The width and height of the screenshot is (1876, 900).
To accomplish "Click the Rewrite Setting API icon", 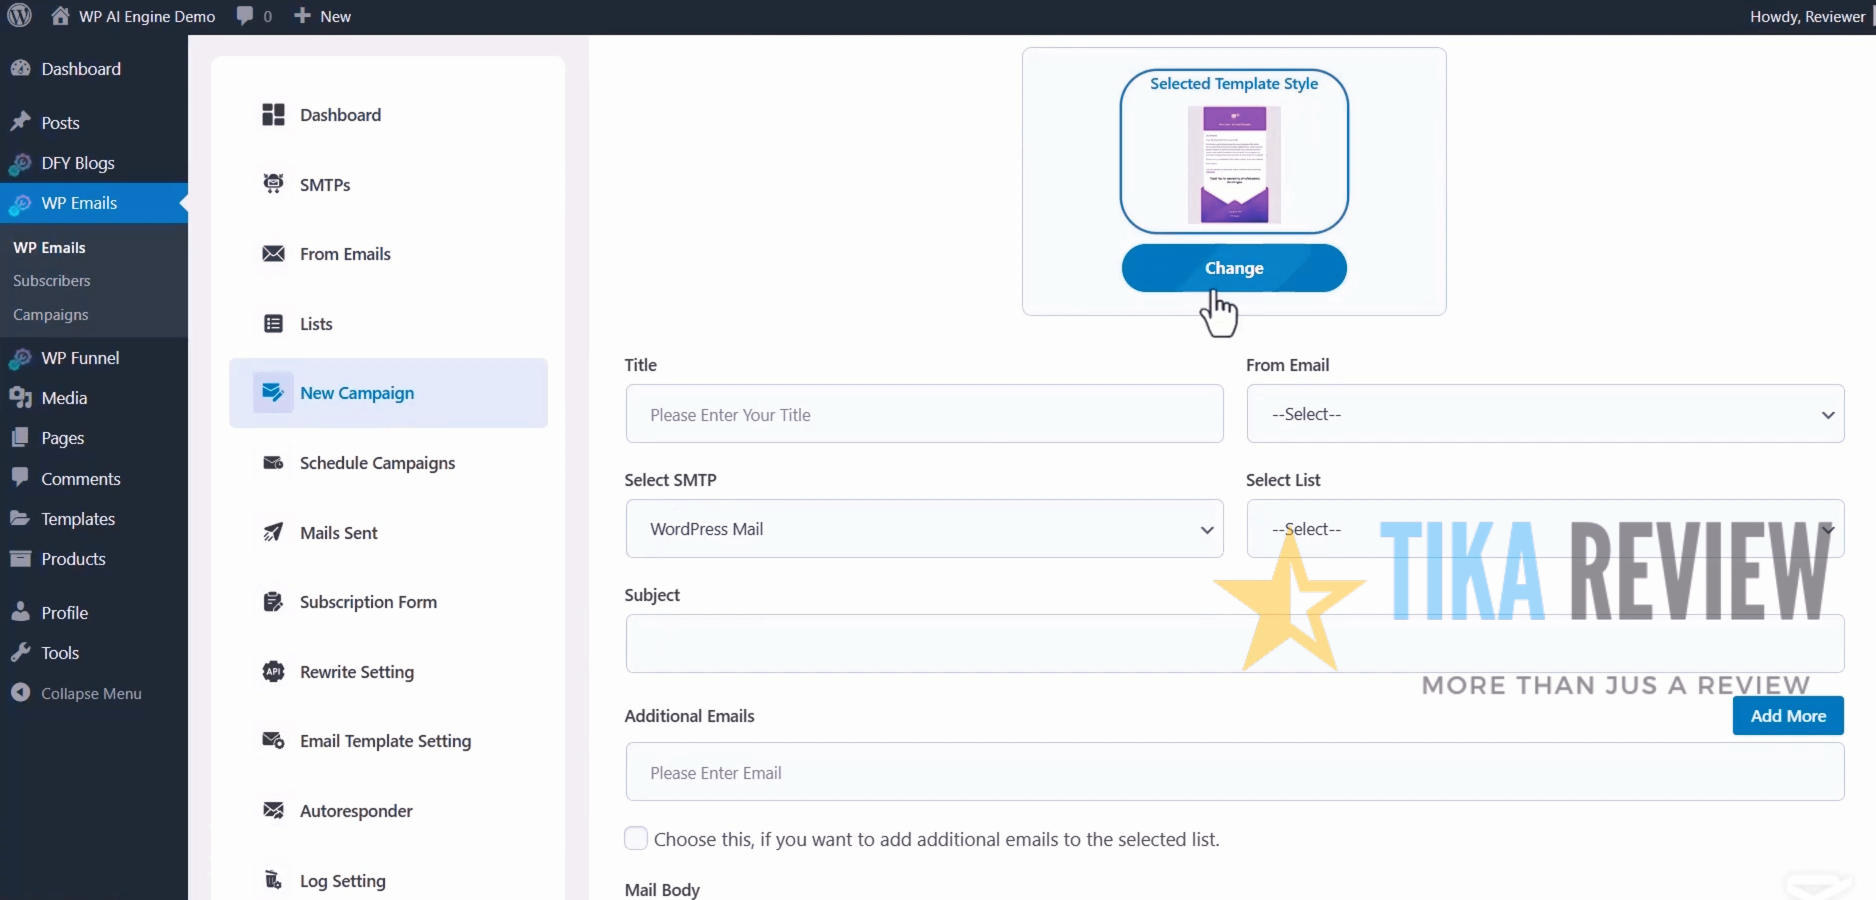I will (x=273, y=672).
